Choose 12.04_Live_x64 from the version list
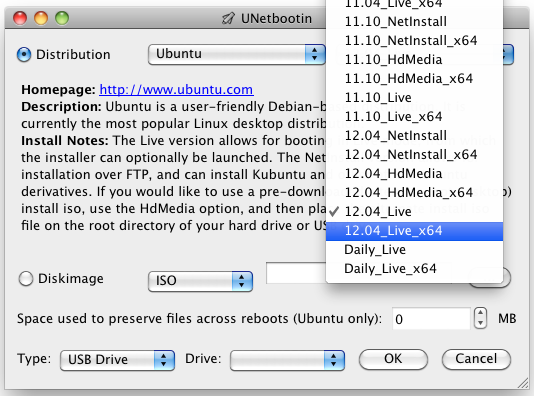The height and width of the screenshot is (396, 534). coord(414,231)
